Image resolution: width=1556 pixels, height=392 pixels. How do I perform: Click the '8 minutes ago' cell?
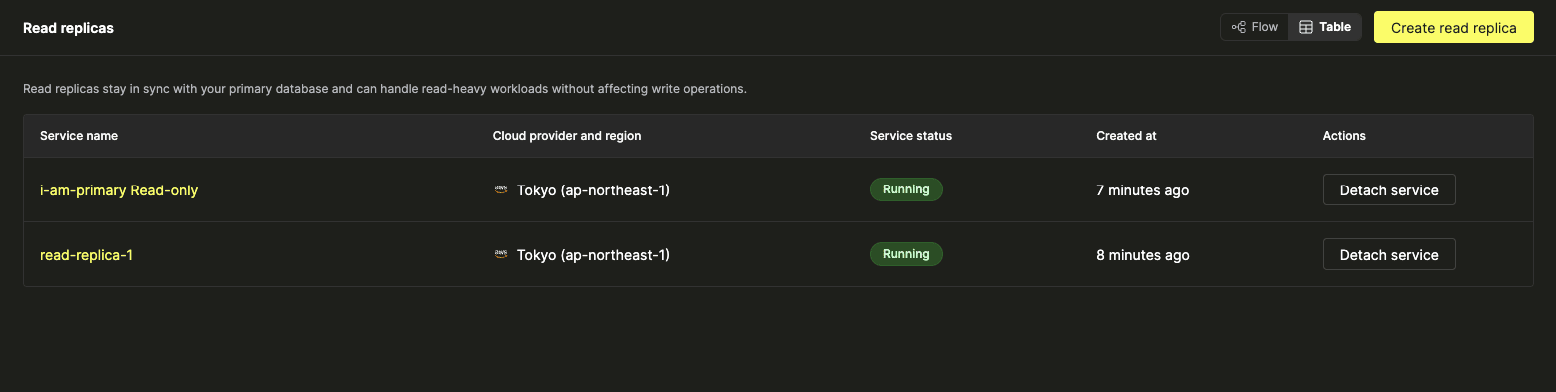pos(1143,255)
